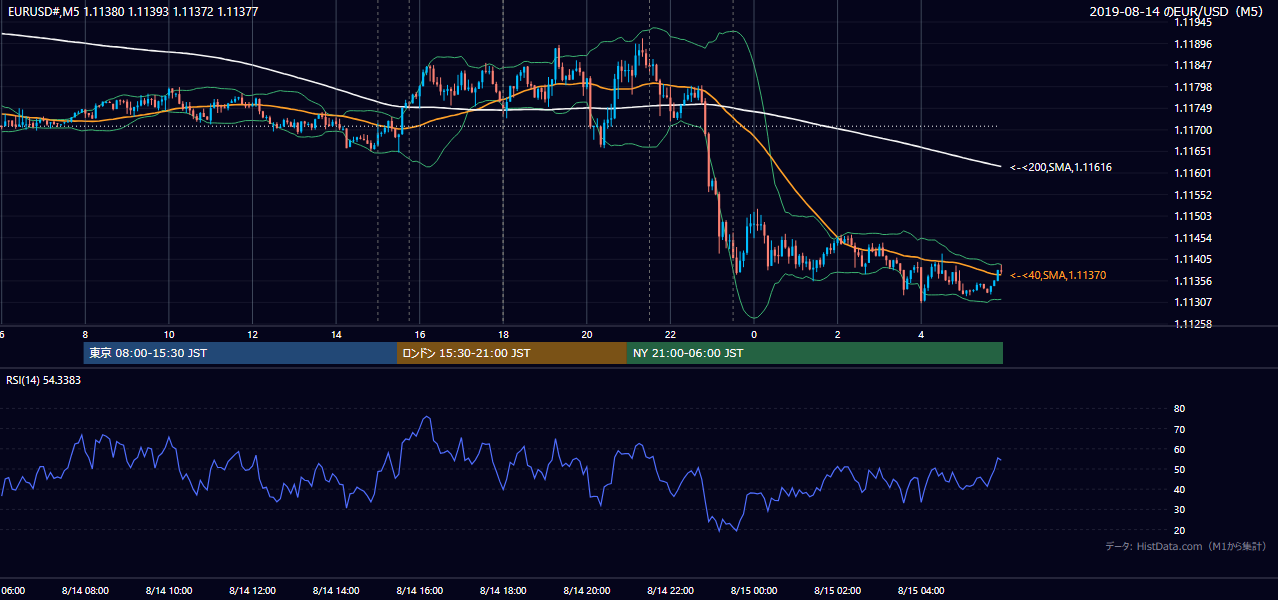Click price axis value 1.11651
Image resolution: width=1278 pixels, height=600 pixels.
pos(1193,151)
